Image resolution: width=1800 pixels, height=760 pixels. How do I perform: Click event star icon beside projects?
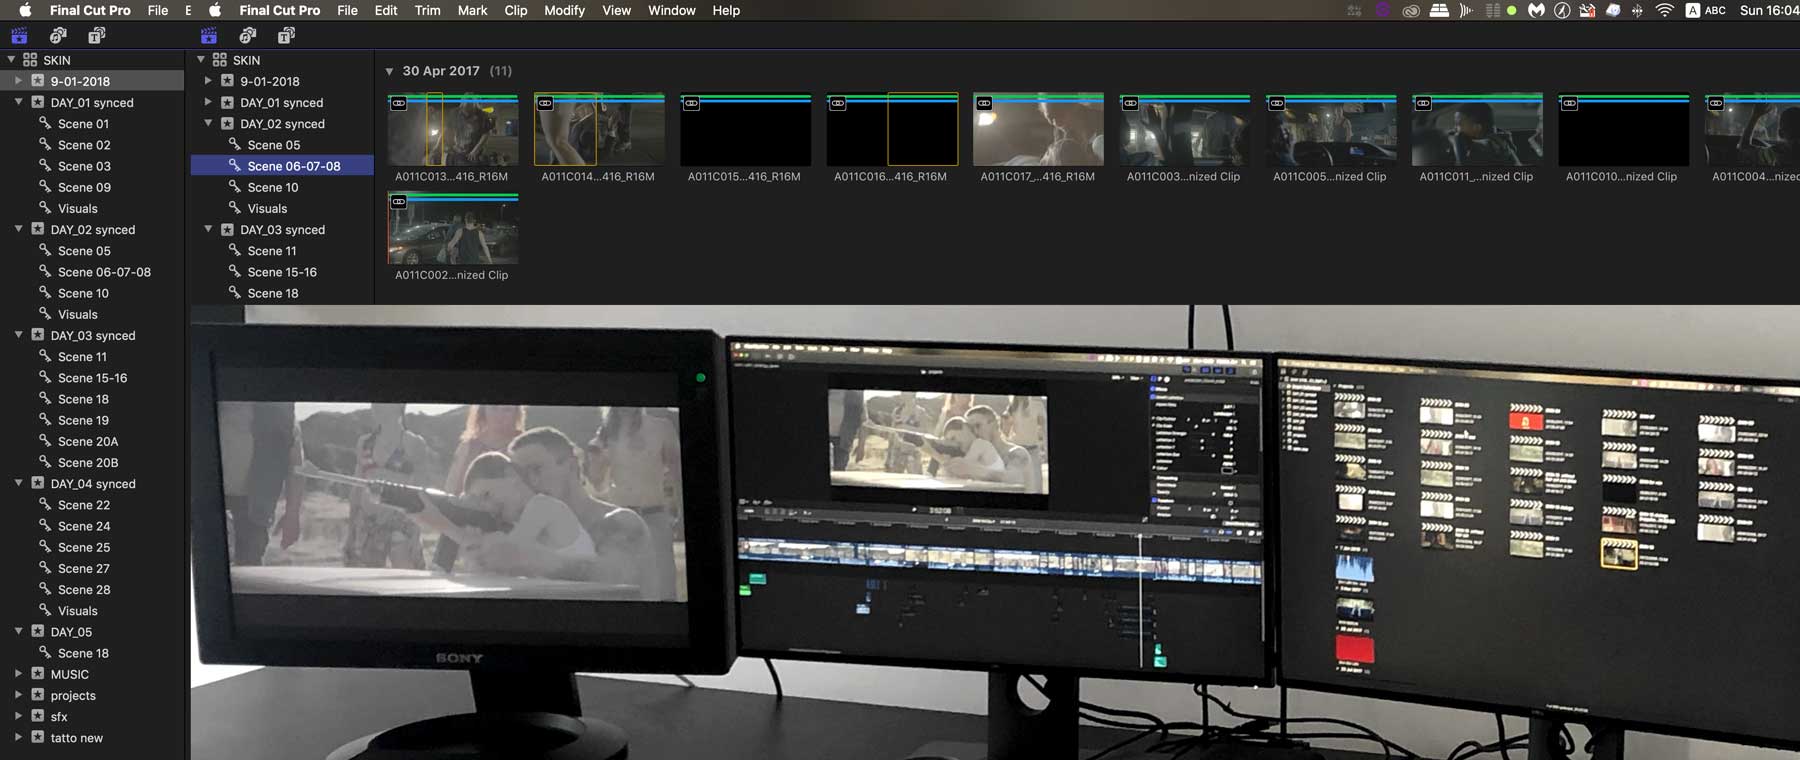pos(37,695)
